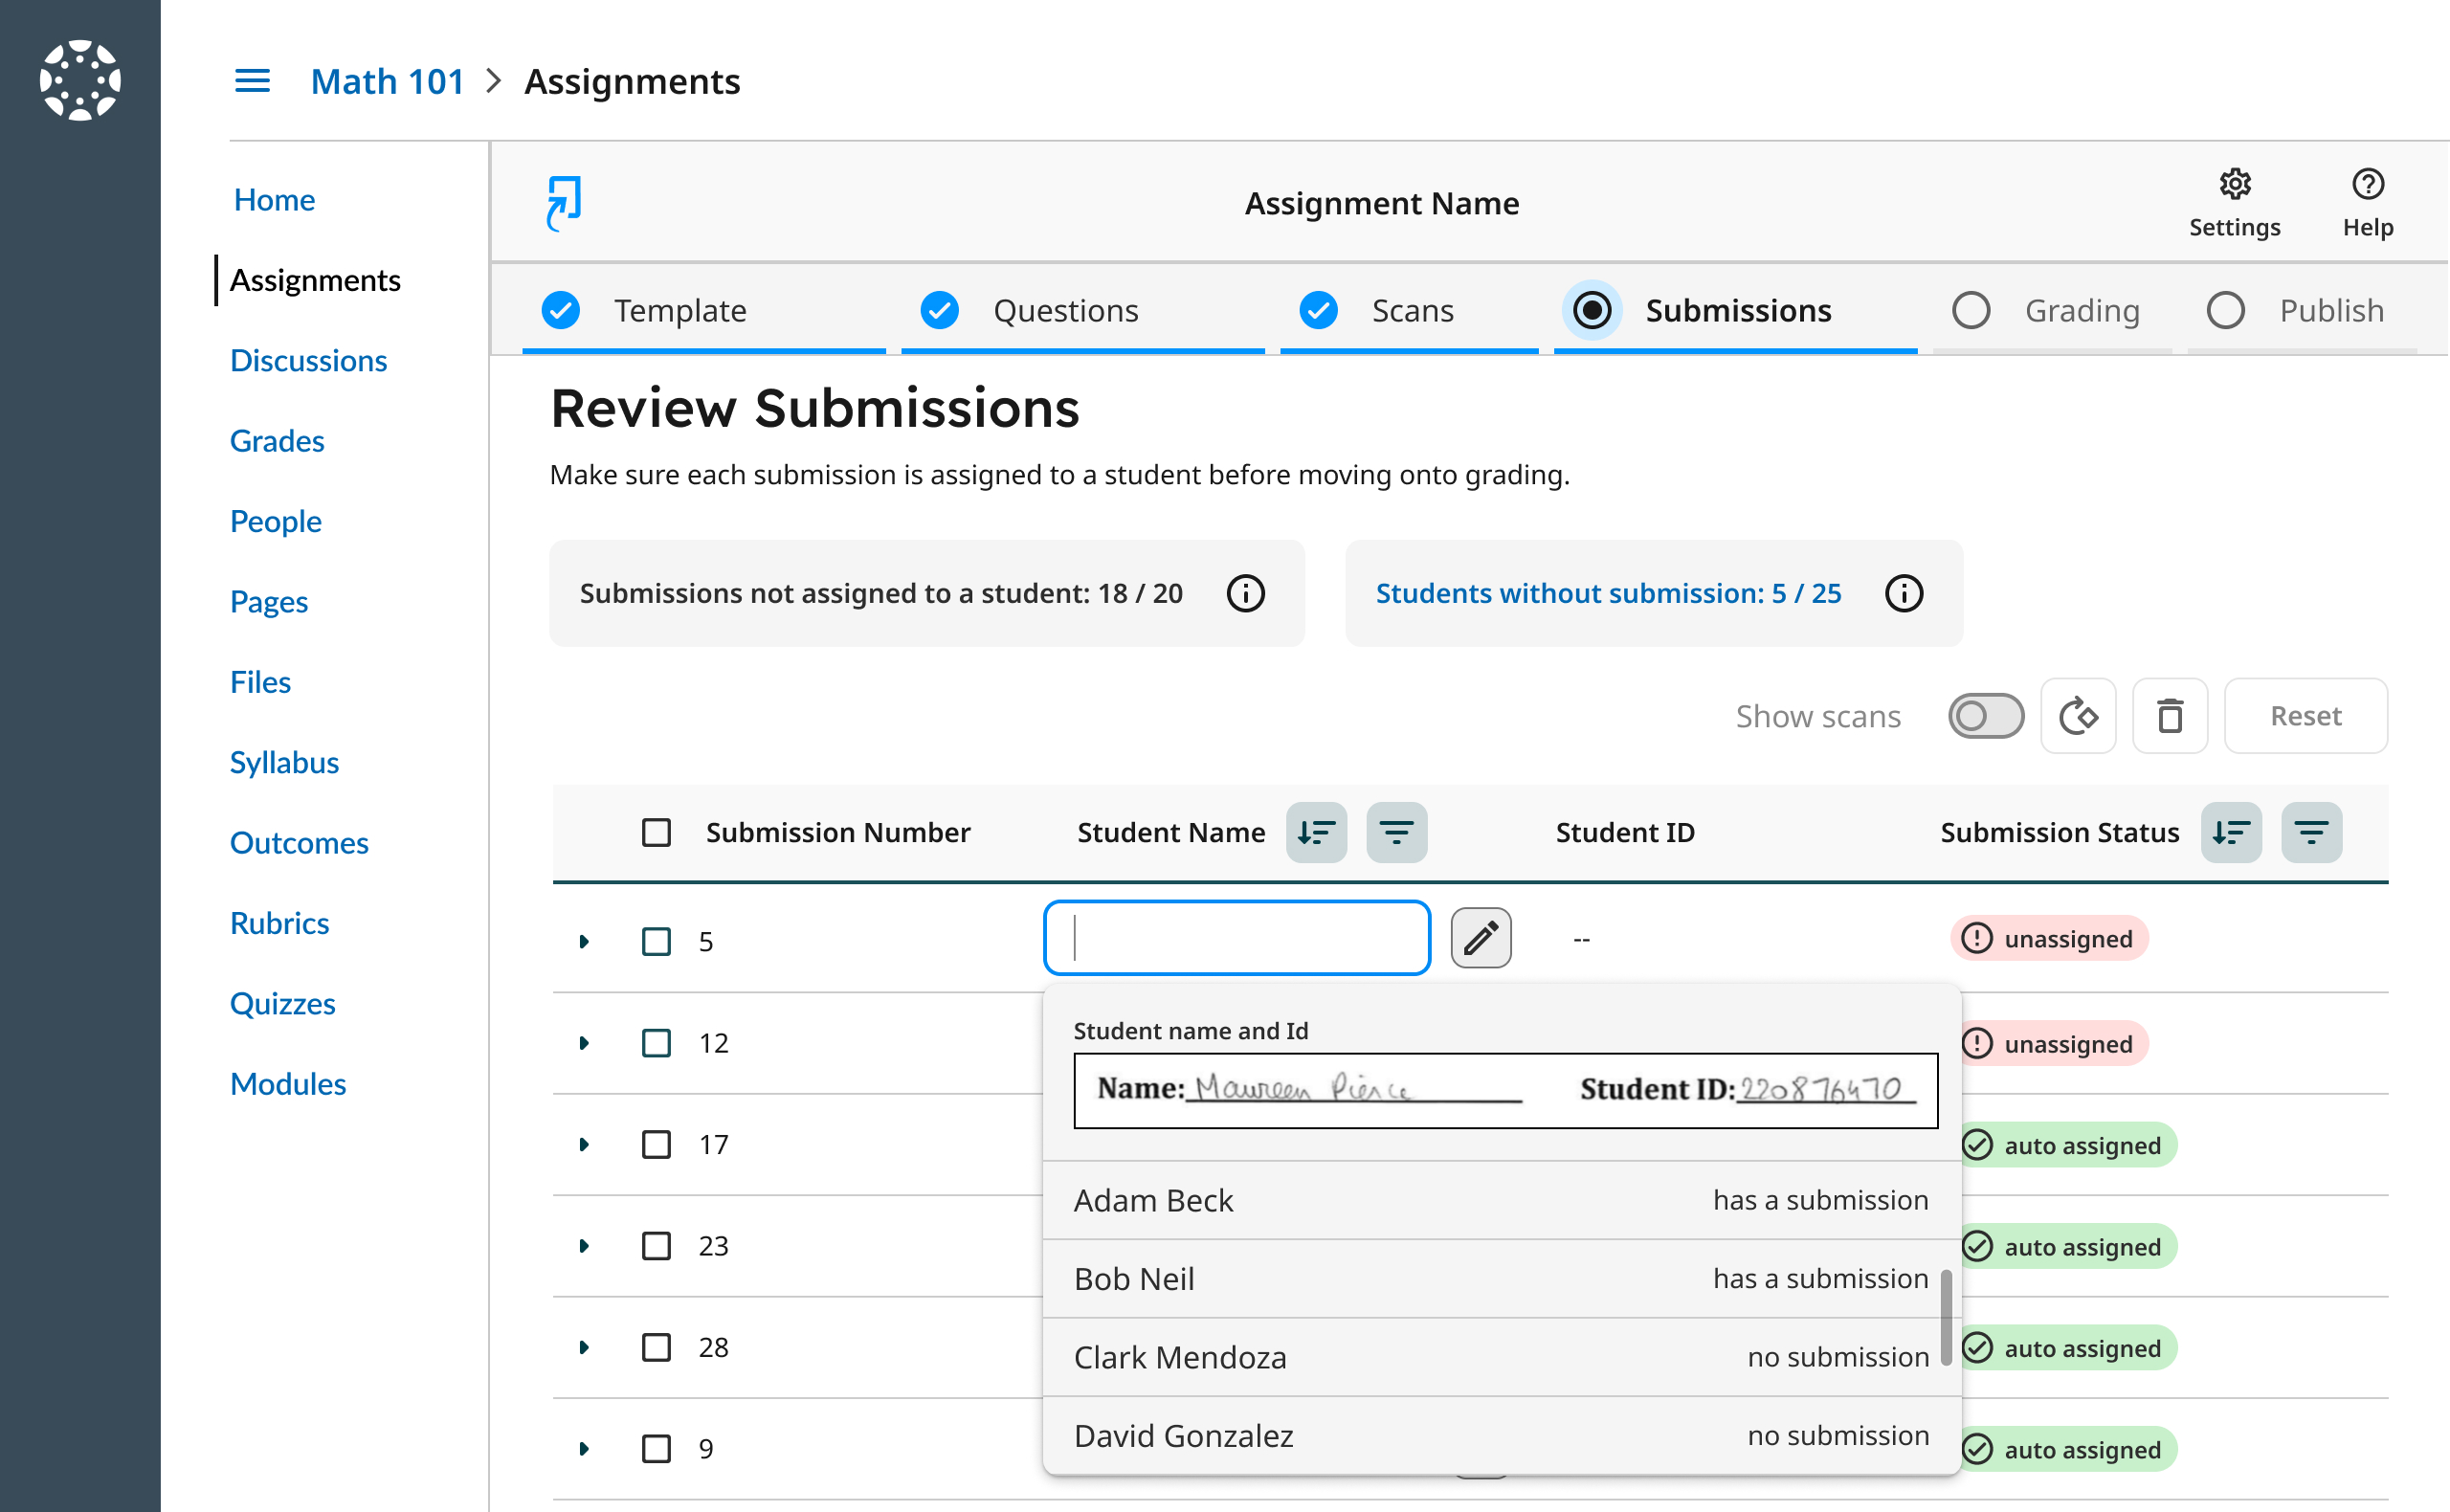Click the auto-assign refresh icon near Reset

click(2078, 716)
